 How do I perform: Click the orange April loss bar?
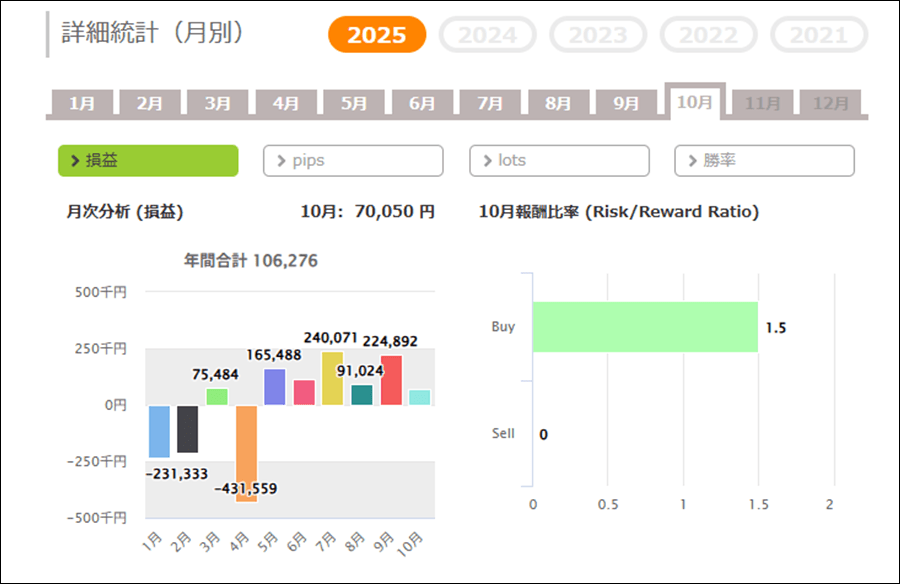click(x=247, y=452)
